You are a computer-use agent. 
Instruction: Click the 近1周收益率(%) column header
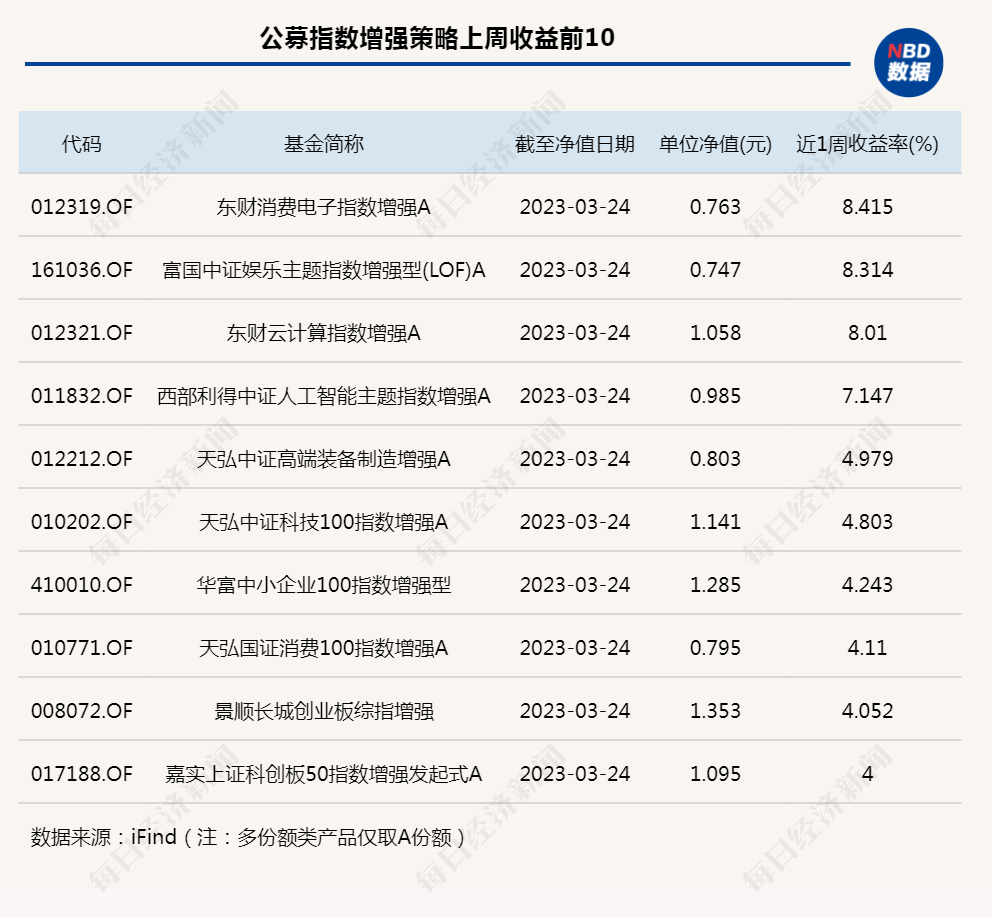[x=867, y=144]
